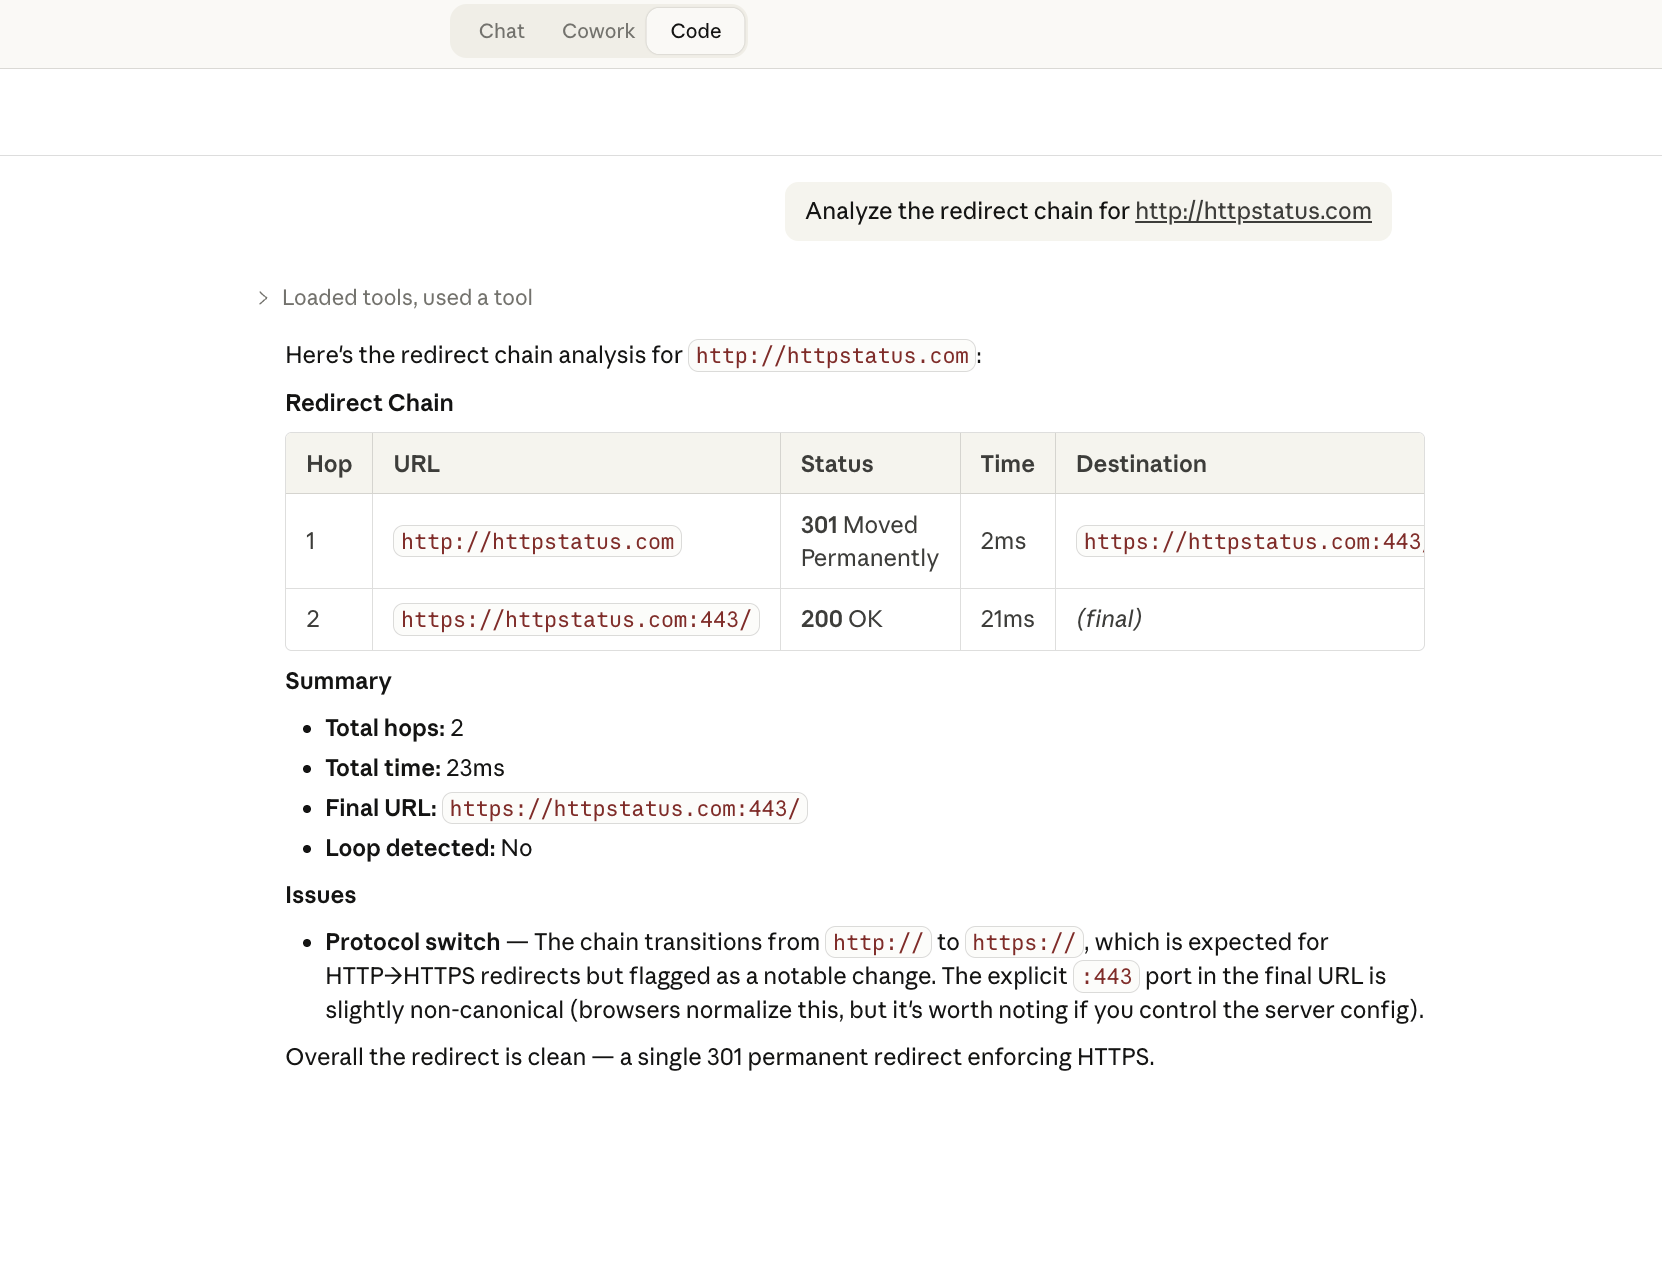This screenshot has height=1264, width=1662.
Task: Select the Final URL code snippet
Action: pyautogui.click(x=624, y=808)
